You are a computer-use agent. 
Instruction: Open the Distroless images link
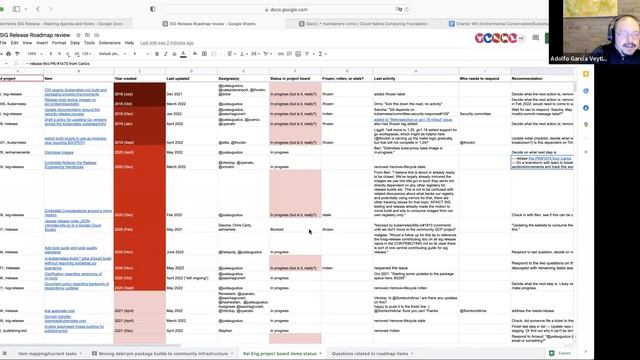point(59,153)
